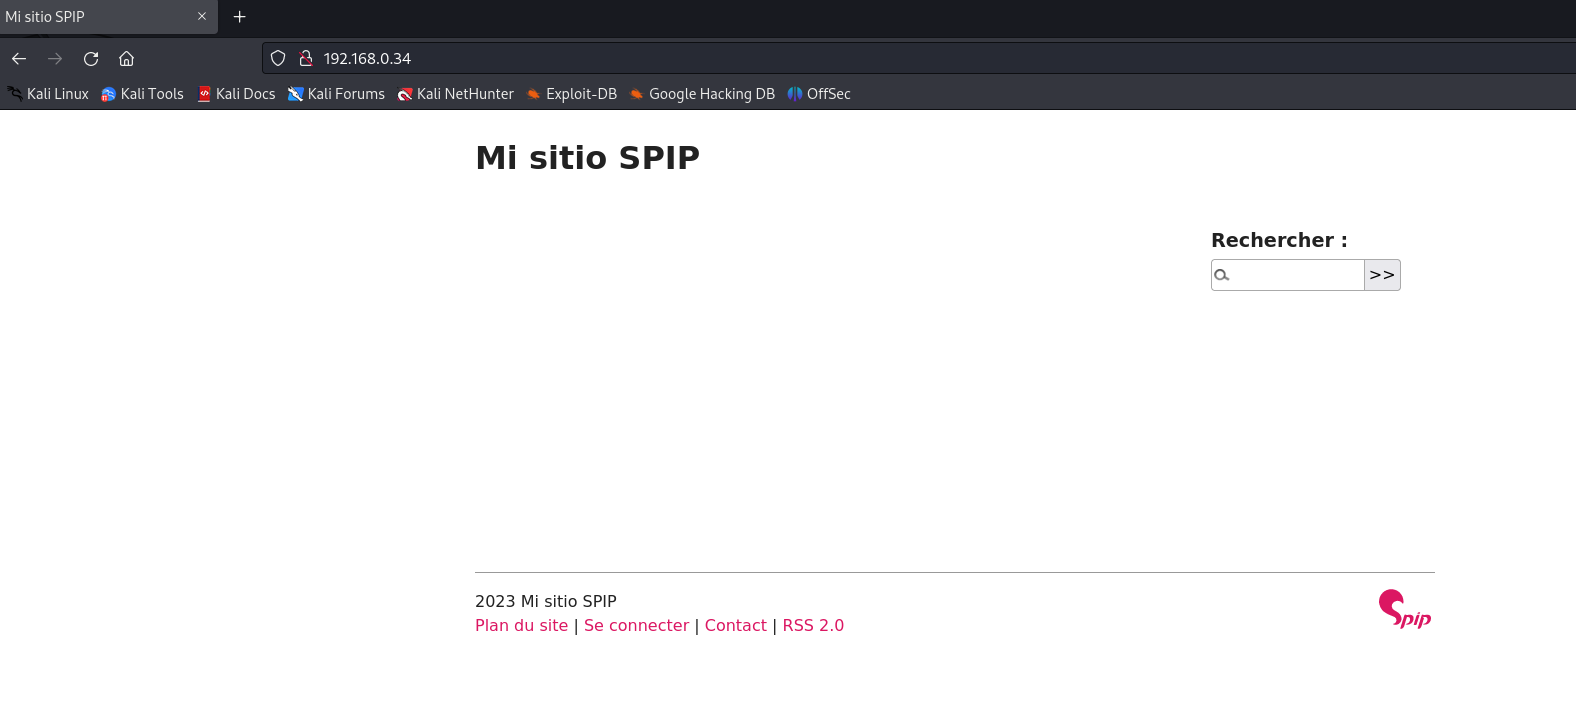The image size is (1576, 723).
Task: Open the Kali Linux bookmark
Action: pyautogui.click(x=48, y=94)
